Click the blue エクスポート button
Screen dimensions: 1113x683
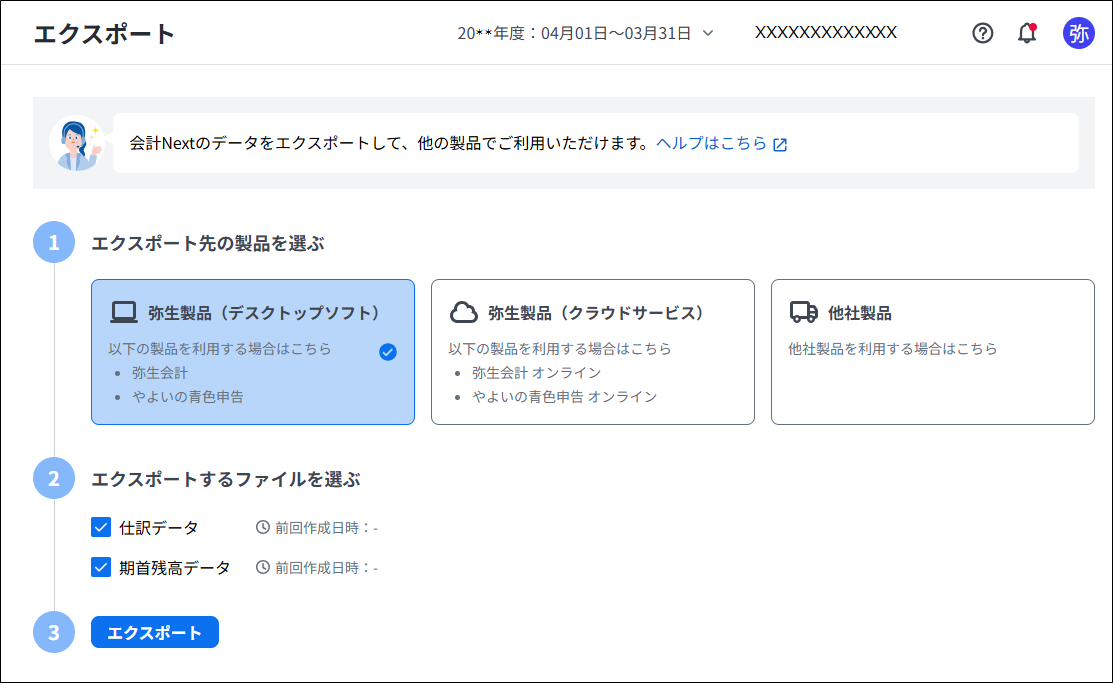coord(155,632)
